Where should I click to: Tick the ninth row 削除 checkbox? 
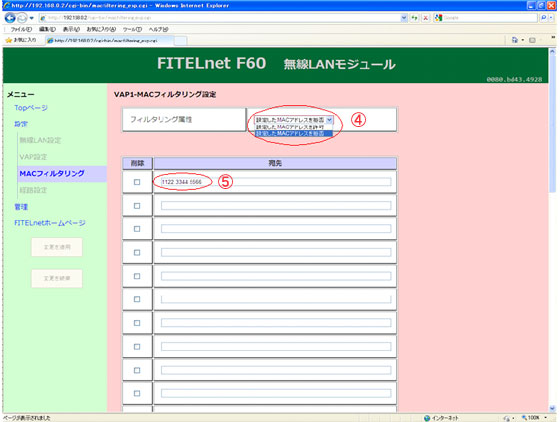137,370
